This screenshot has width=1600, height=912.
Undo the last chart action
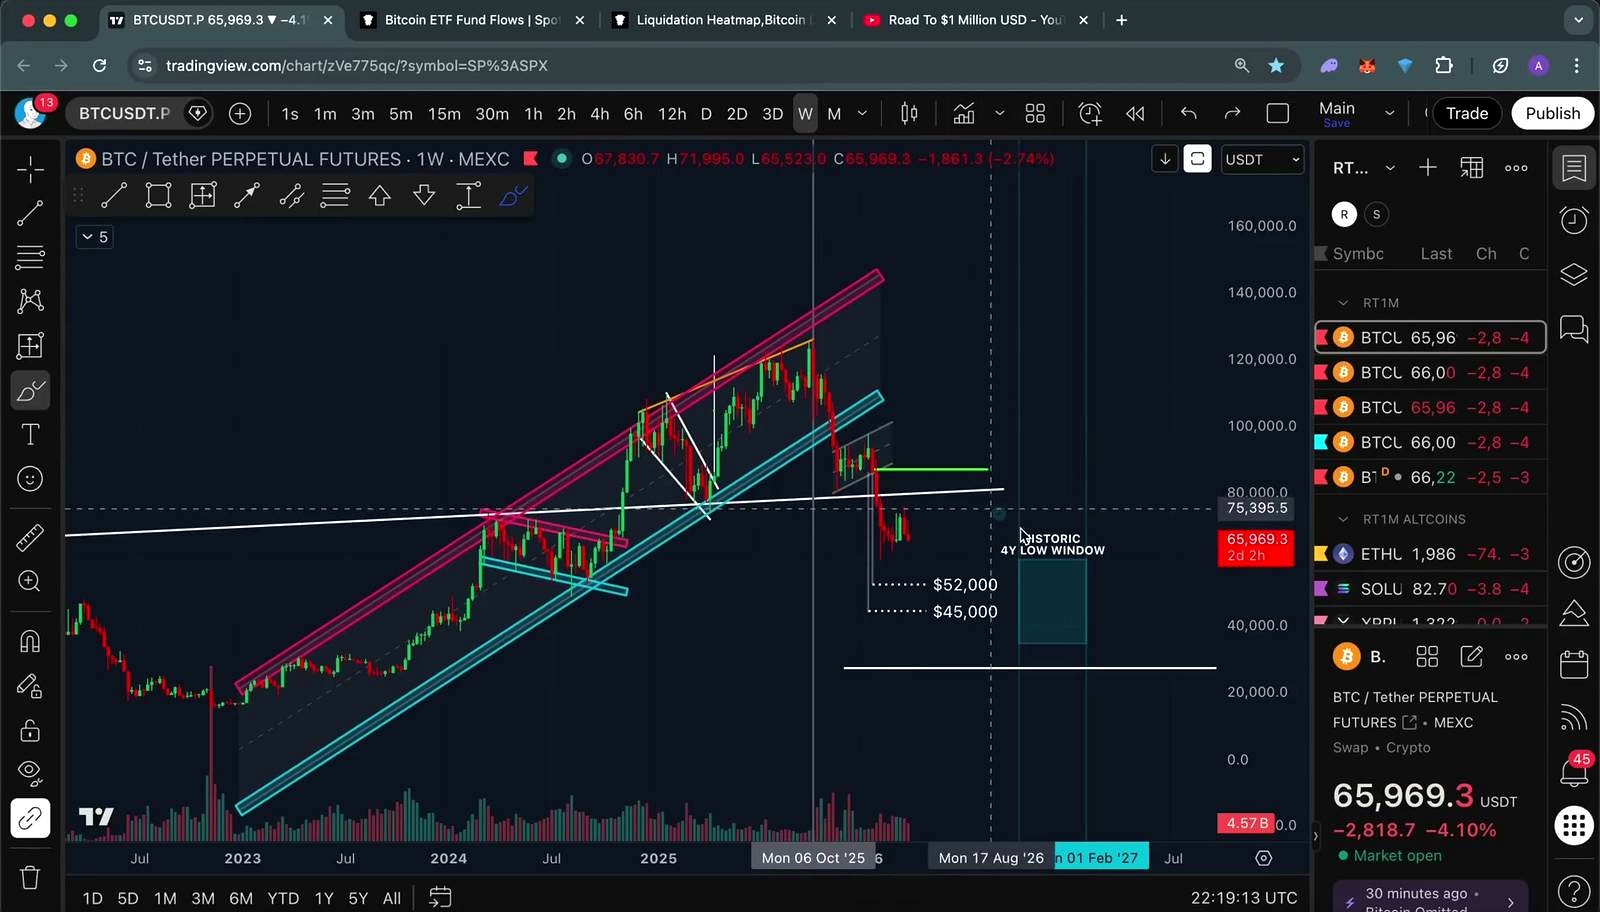coord(1188,114)
